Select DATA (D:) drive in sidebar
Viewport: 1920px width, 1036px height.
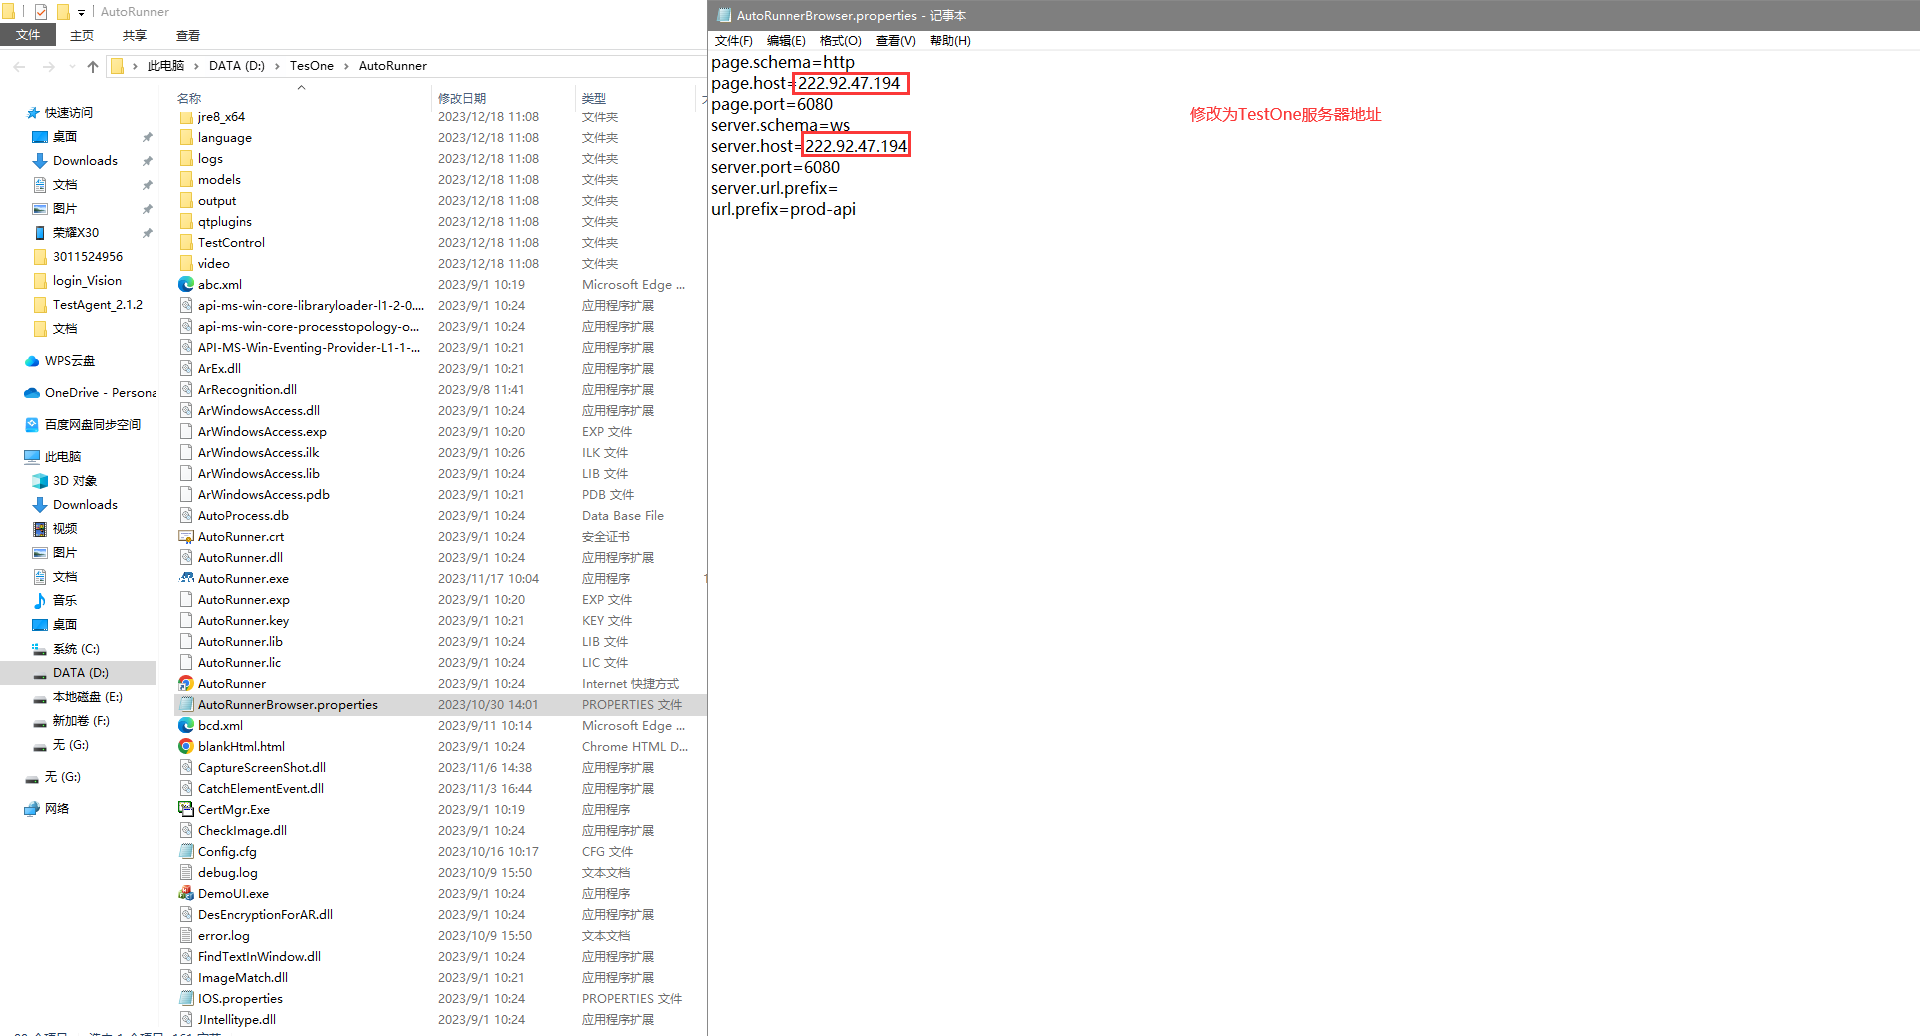[80, 673]
